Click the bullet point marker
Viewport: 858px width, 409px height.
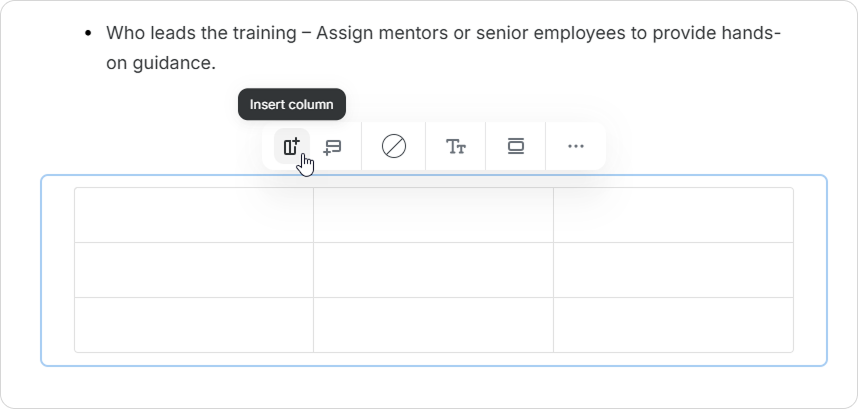[x=89, y=34]
